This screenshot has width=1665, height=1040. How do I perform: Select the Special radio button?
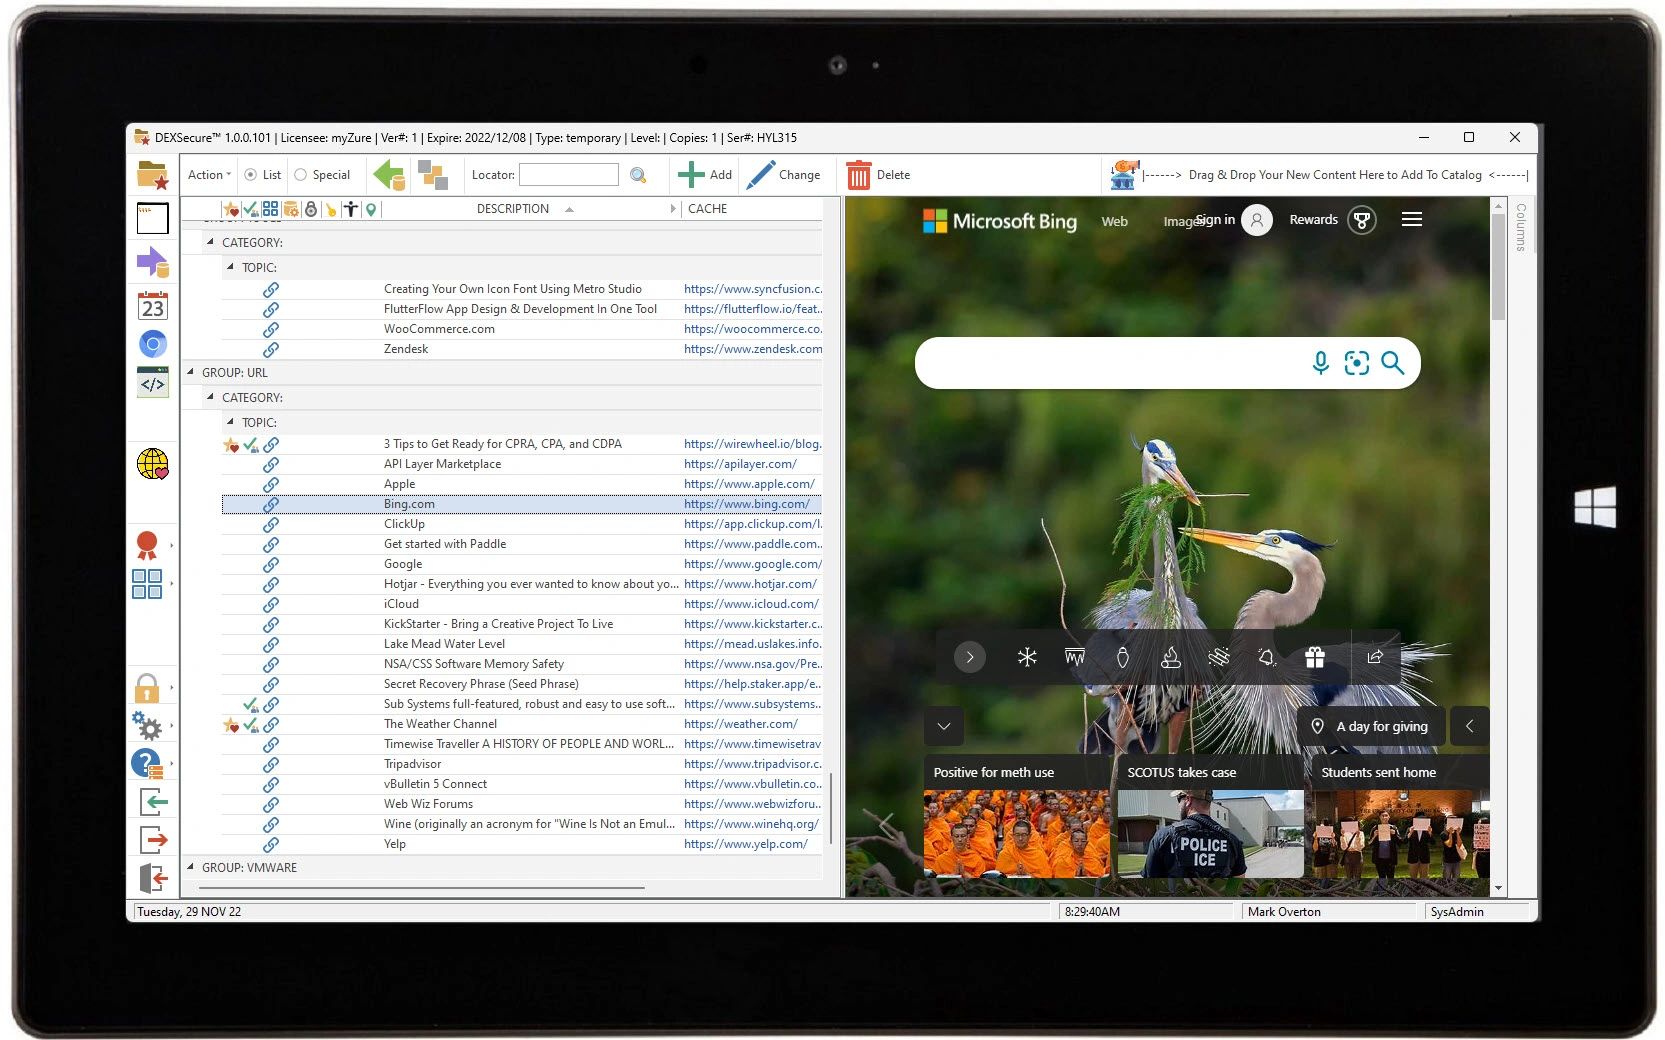tap(300, 175)
